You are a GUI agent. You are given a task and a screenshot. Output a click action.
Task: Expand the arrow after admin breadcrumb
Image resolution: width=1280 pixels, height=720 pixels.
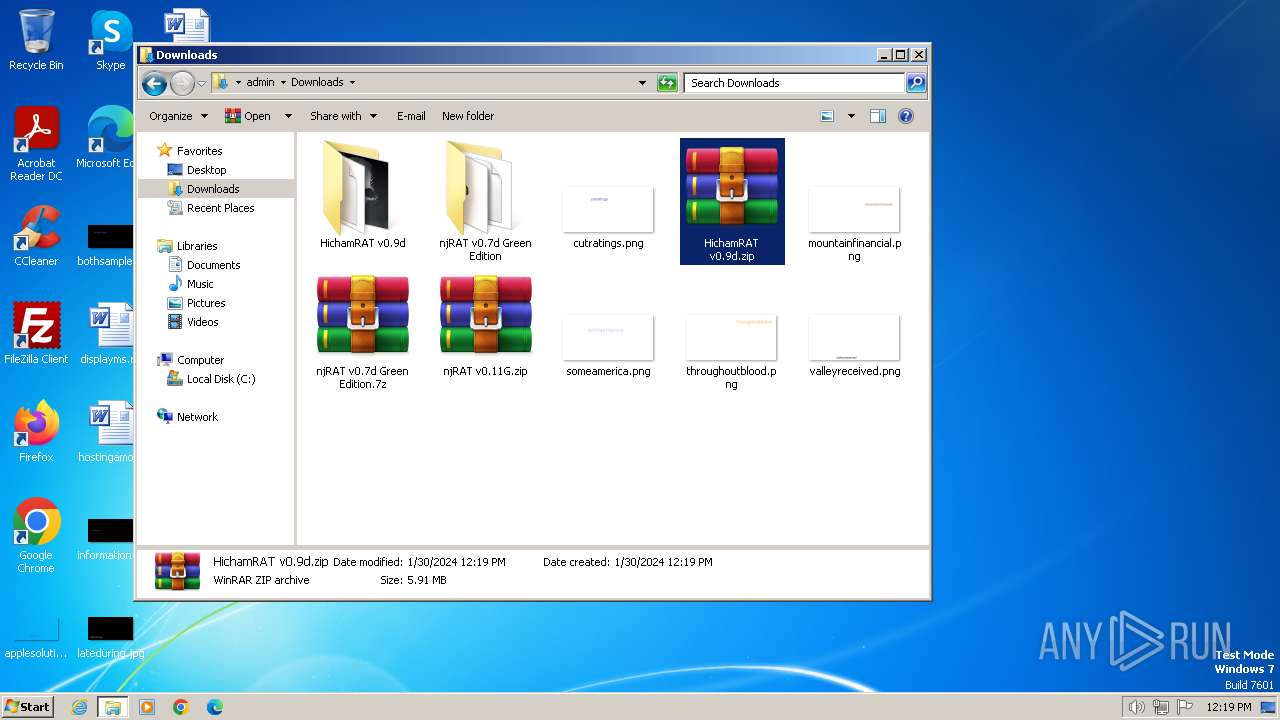[x=283, y=83]
